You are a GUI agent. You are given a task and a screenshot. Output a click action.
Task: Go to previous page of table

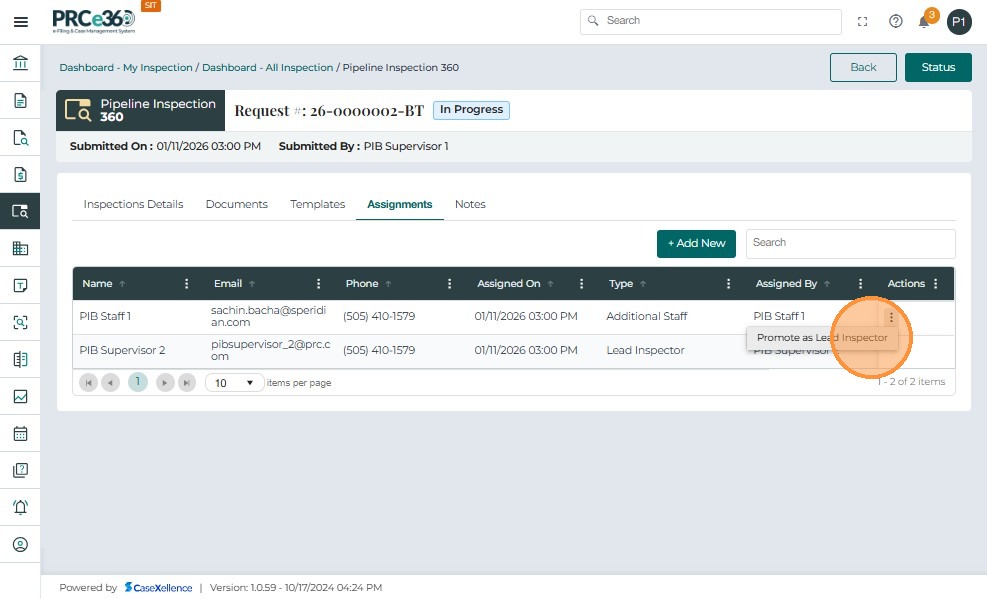pos(111,383)
